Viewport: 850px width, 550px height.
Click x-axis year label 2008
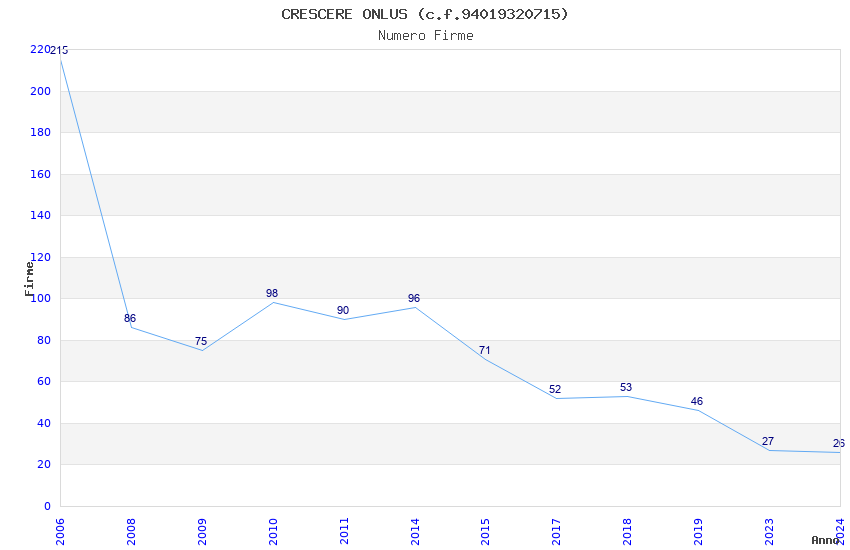131,532
